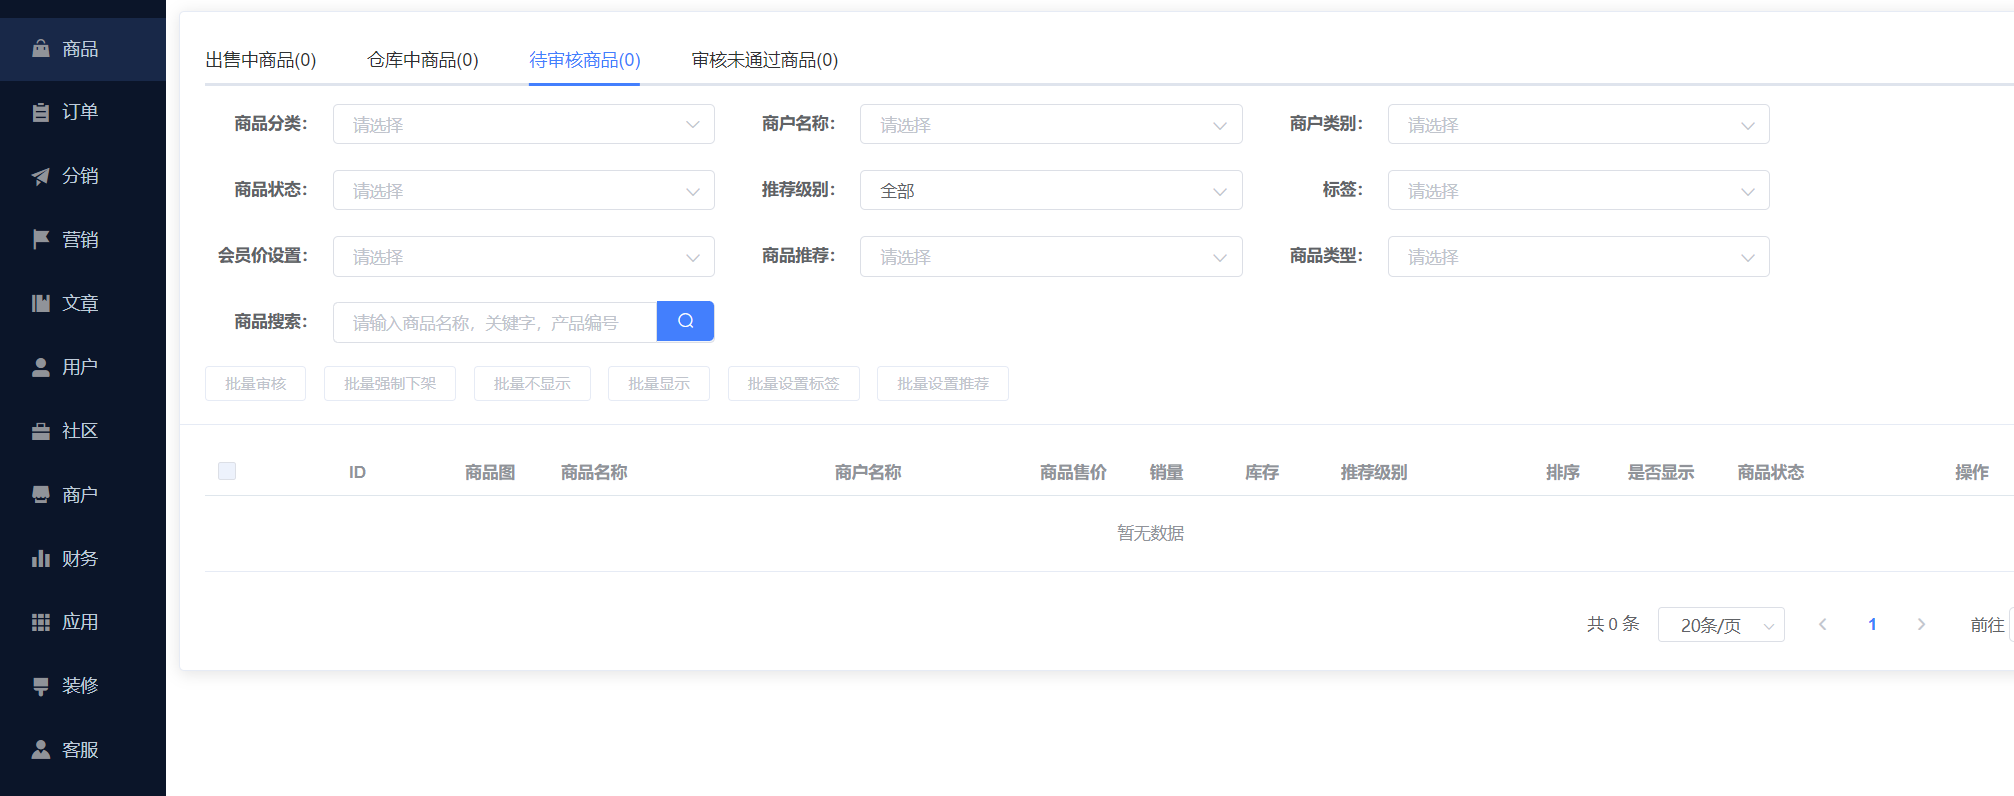The image size is (2014, 796).
Task: Click the 销量 column header
Action: pyautogui.click(x=1166, y=472)
